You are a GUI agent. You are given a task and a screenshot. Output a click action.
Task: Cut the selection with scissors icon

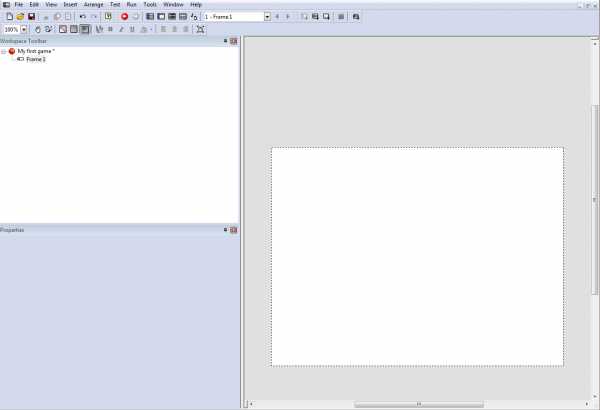(x=46, y=17)
